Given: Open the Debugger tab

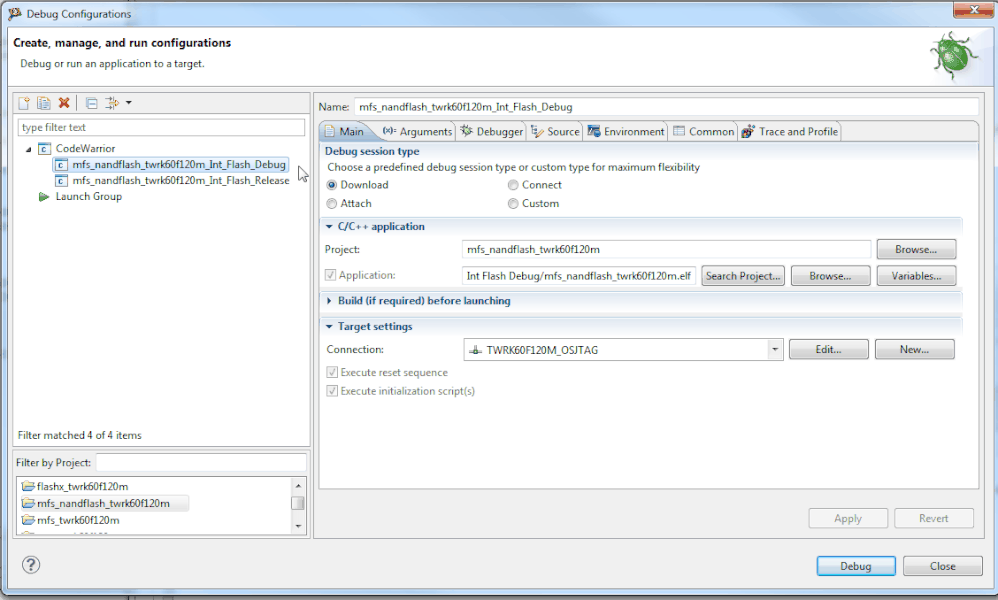Looking at the screenshot, I should (491, 132).
